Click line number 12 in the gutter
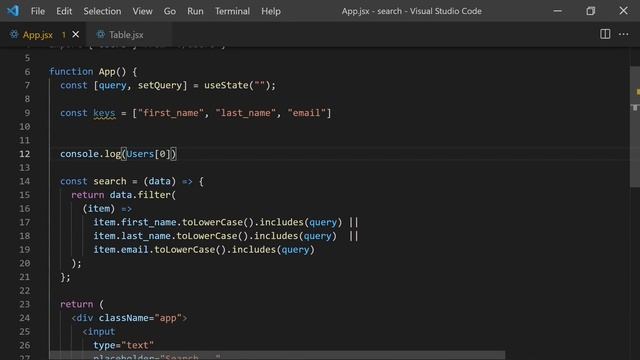 point(24,154)
